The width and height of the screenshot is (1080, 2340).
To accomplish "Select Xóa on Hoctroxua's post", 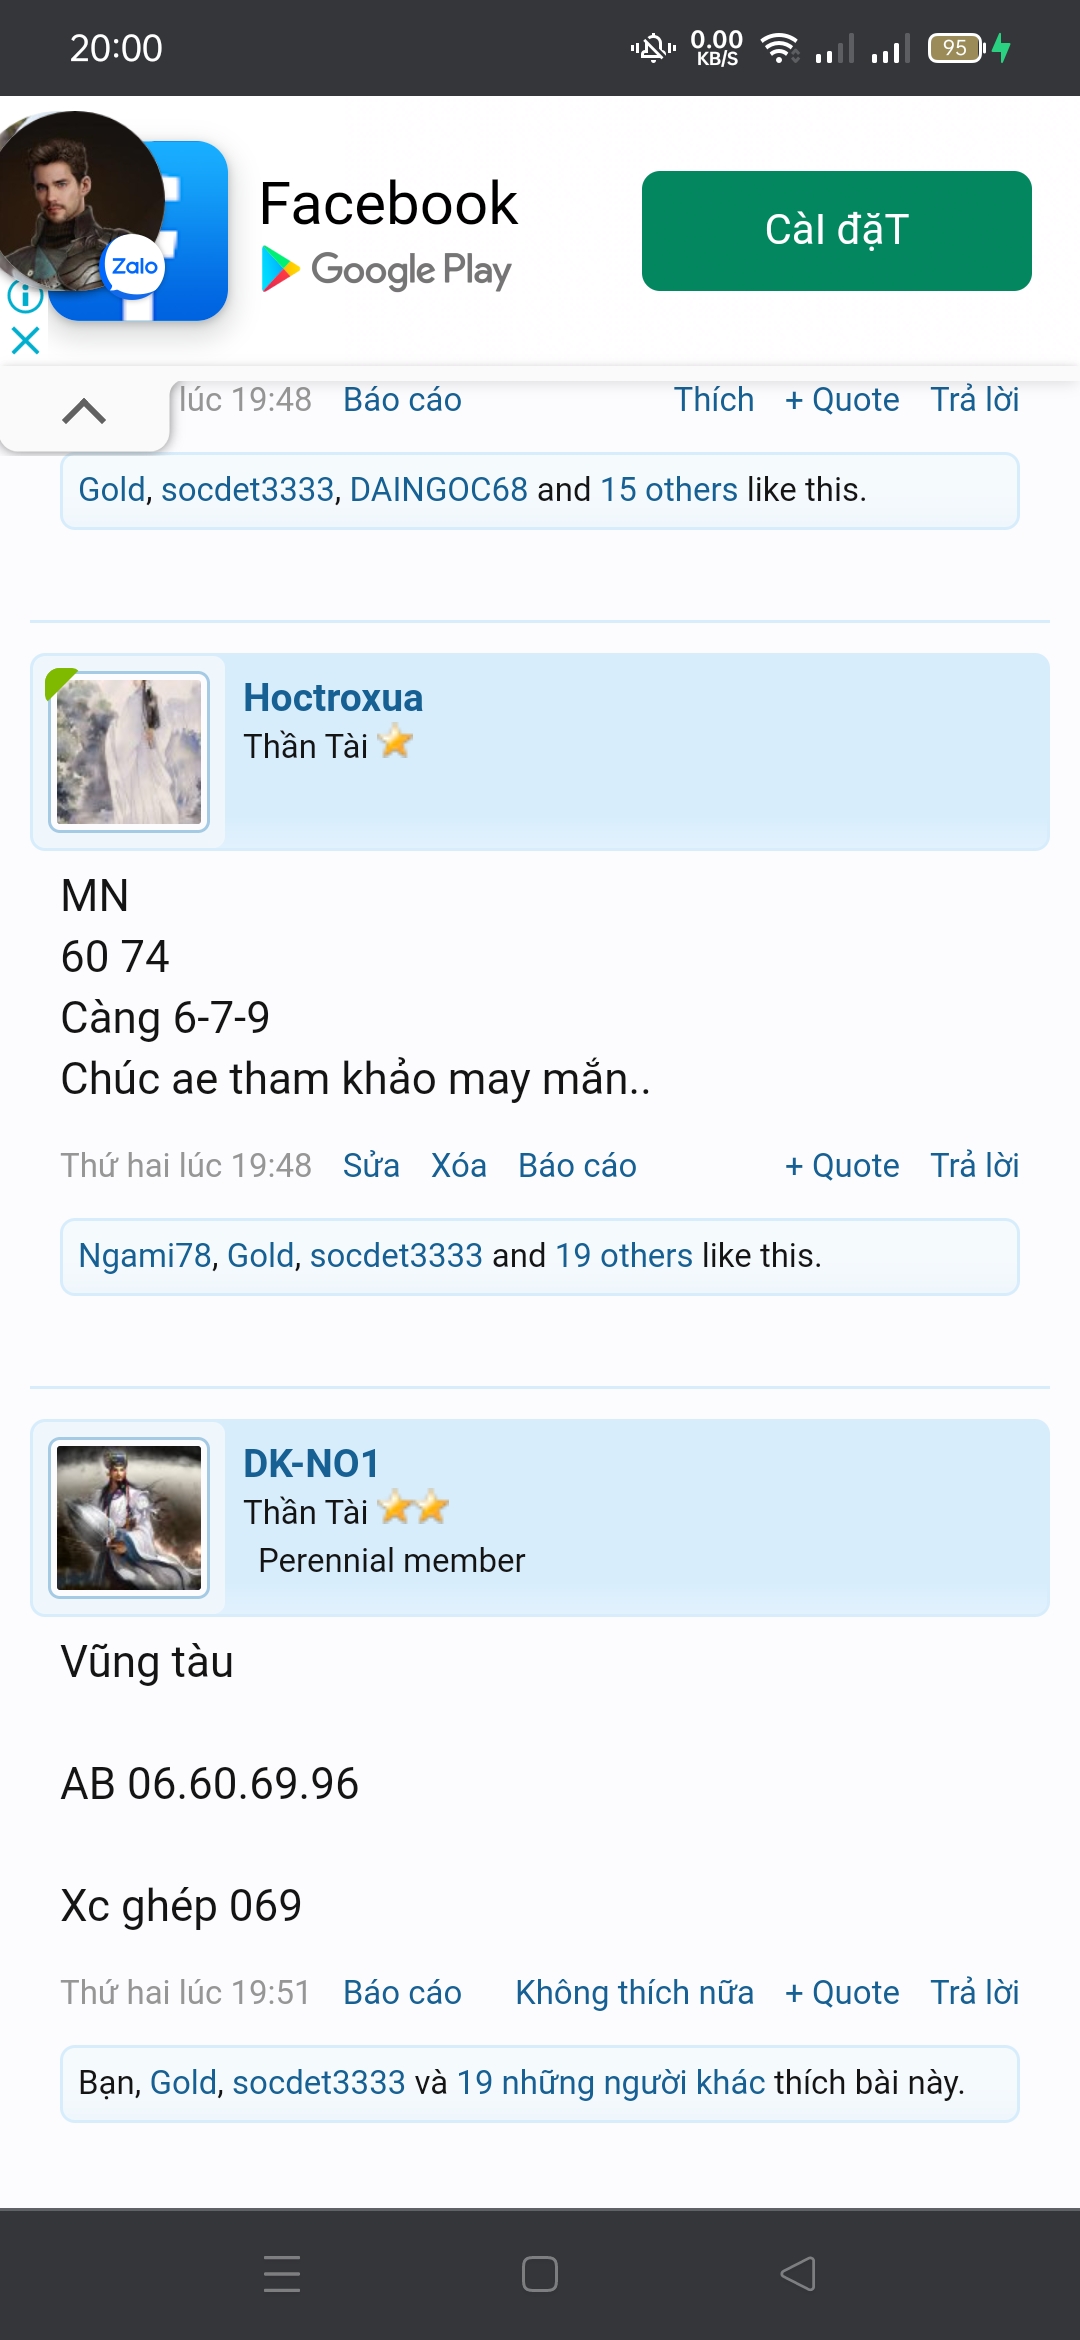I will pos(459,1166).
